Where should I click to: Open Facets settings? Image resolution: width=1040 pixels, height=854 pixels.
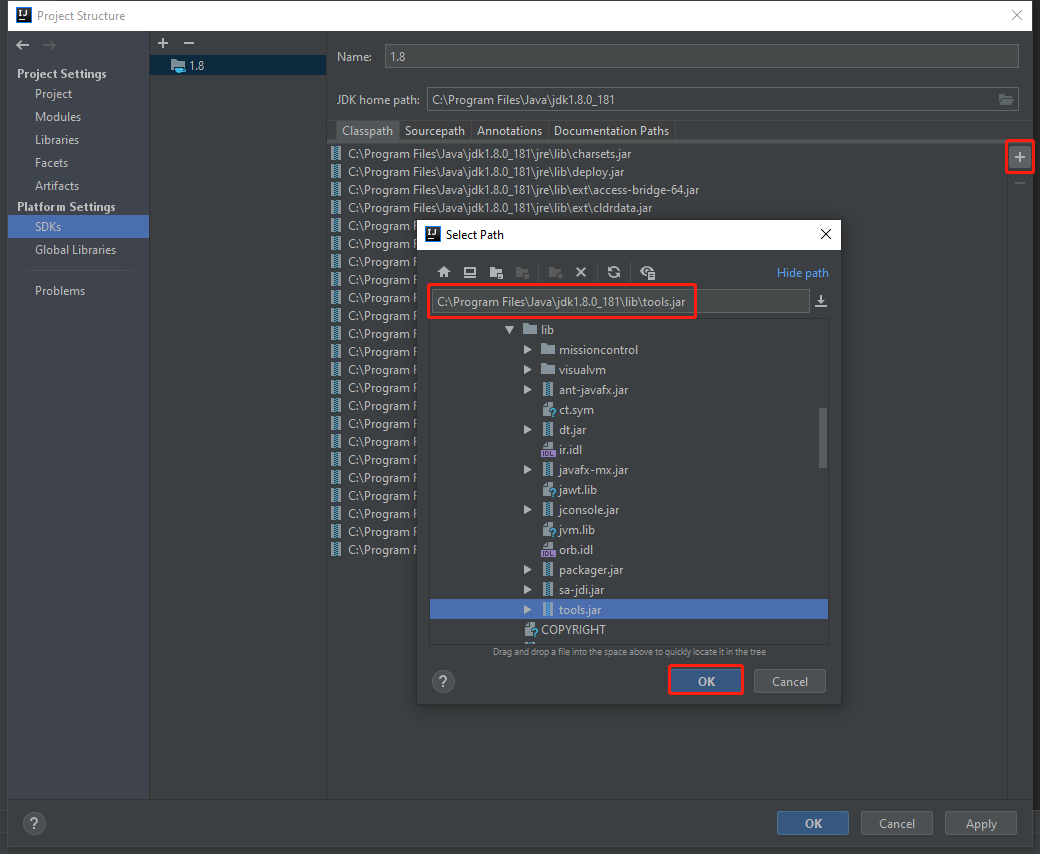[51, 163]
